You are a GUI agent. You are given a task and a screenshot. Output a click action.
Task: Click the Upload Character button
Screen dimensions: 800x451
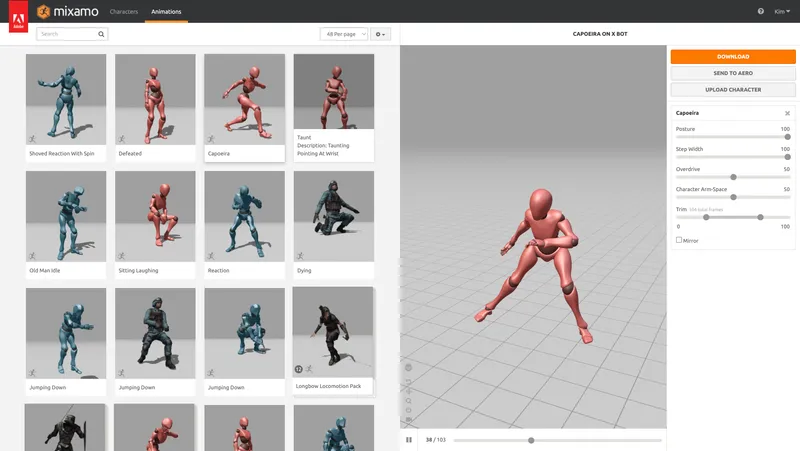point(733,90)
